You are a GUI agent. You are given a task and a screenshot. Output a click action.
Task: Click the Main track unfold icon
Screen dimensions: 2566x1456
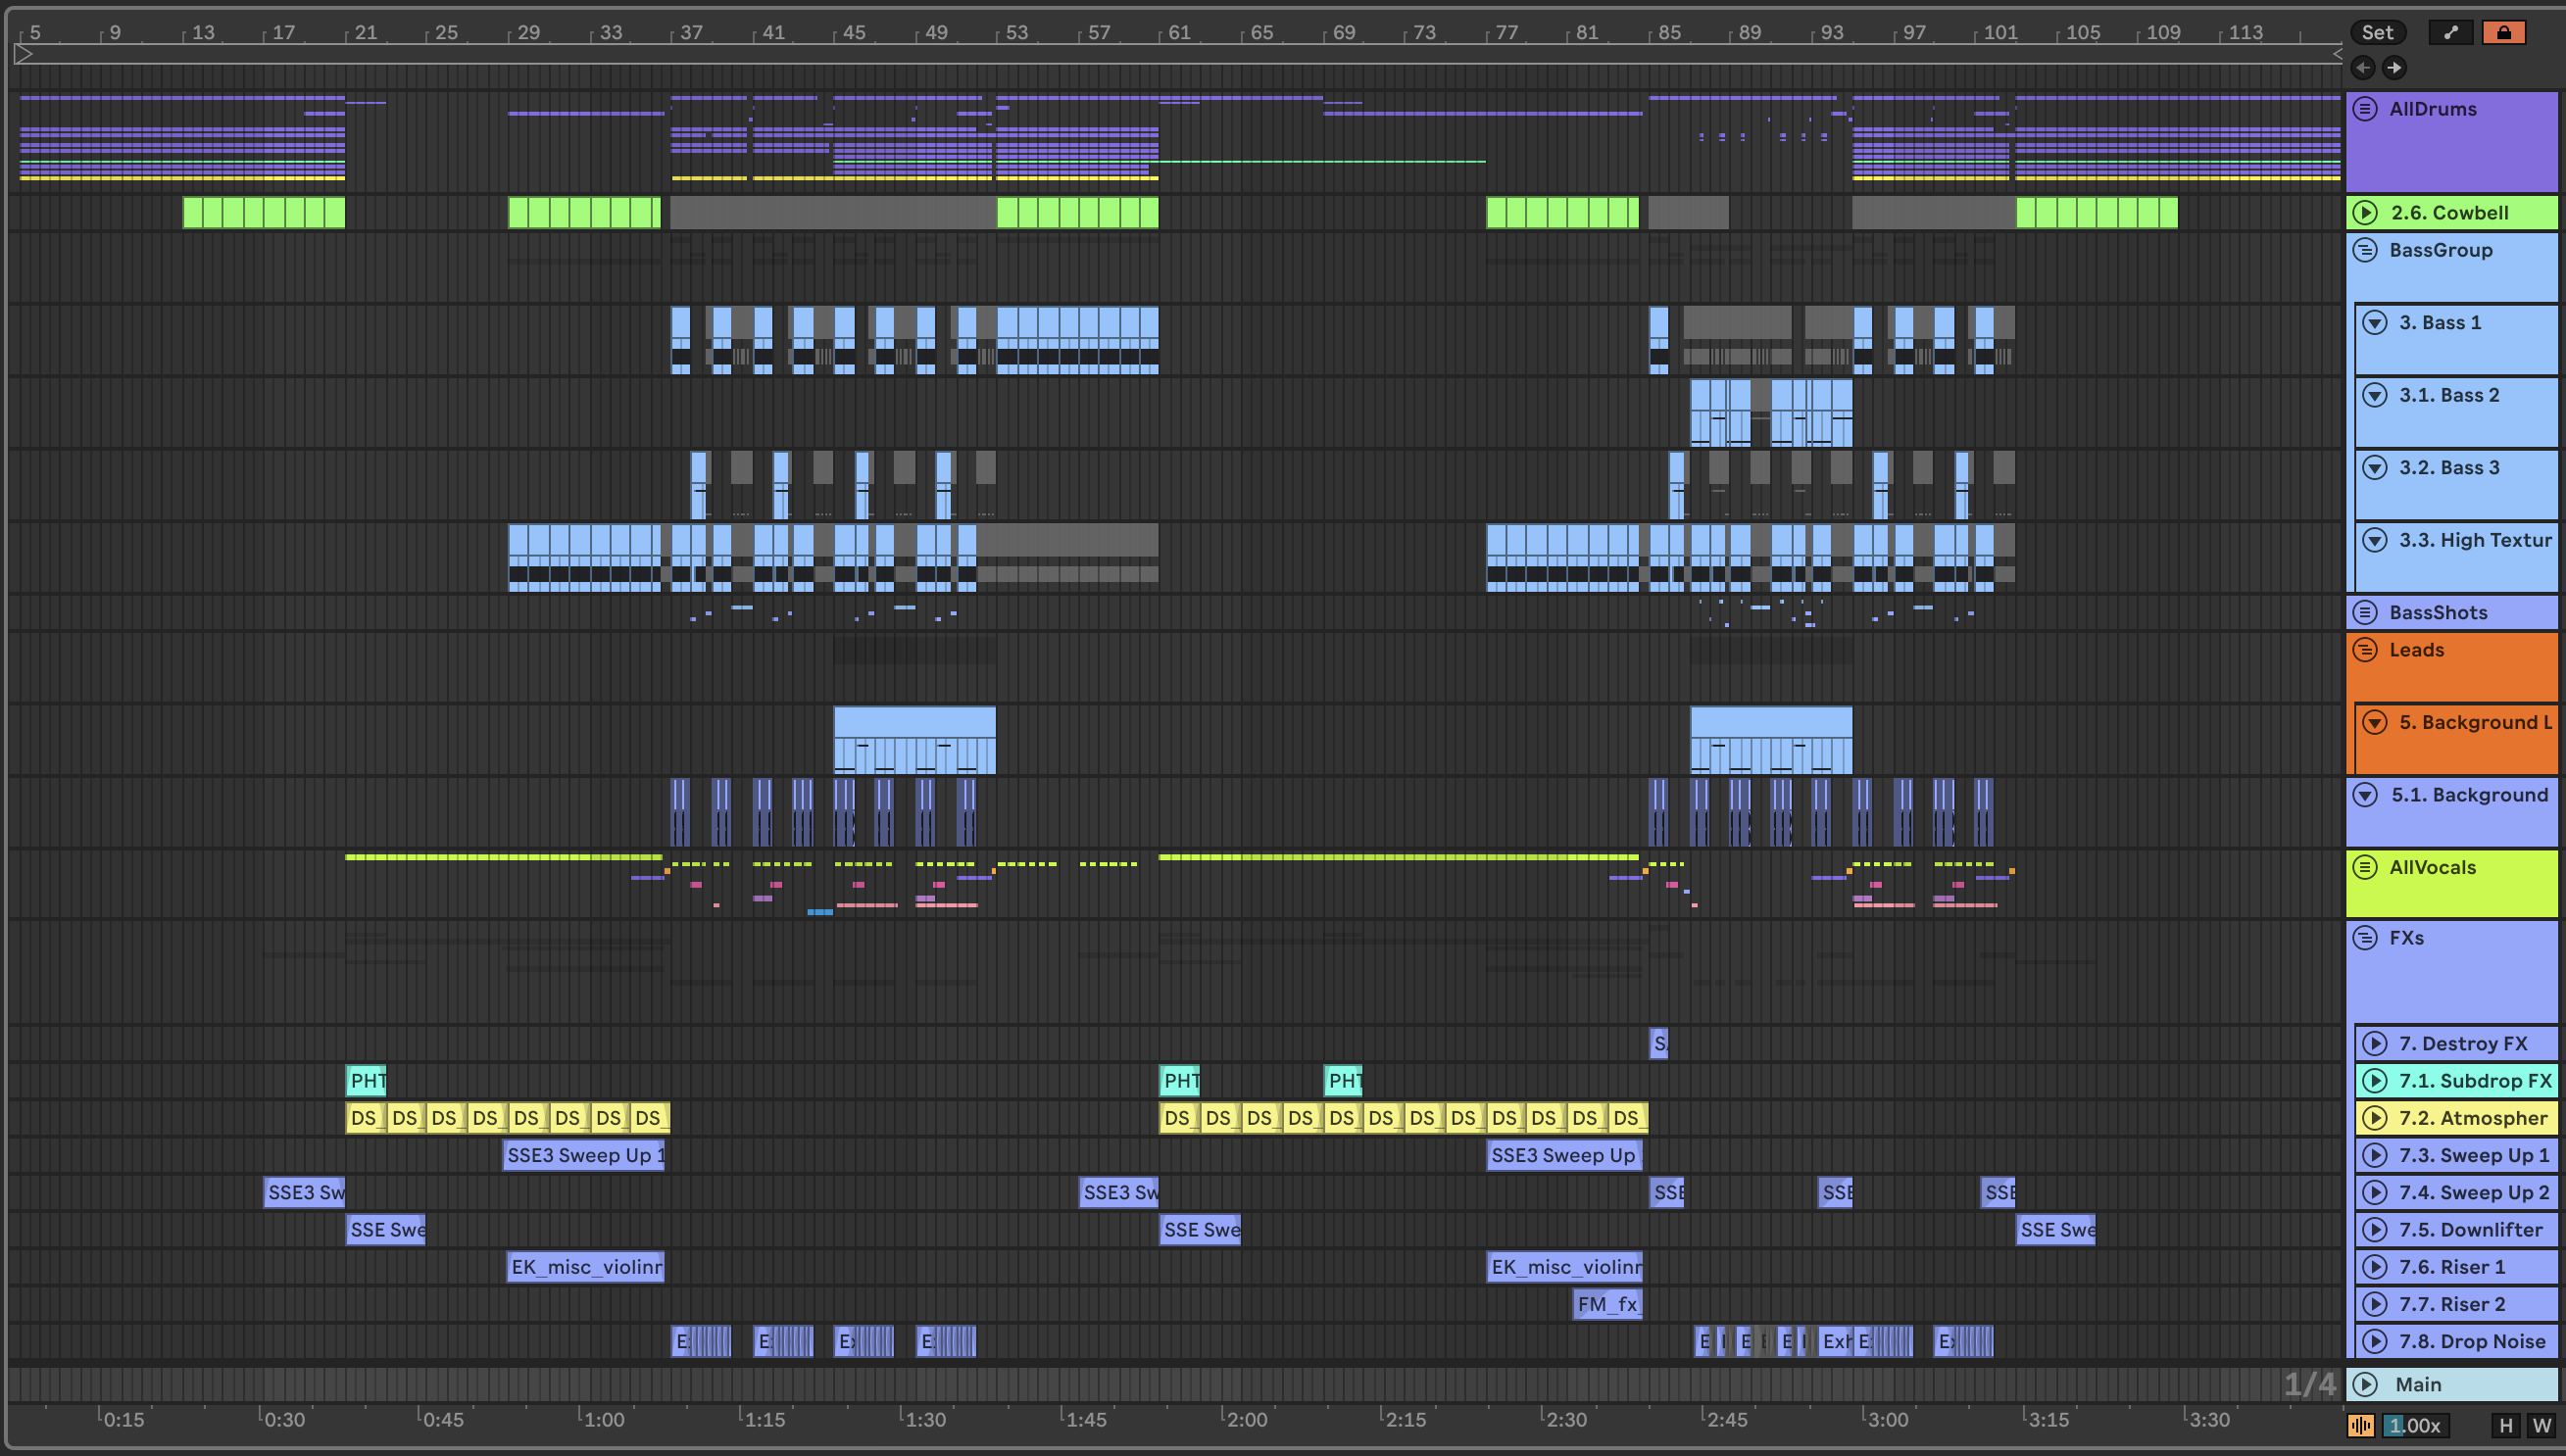[2365, 1384]
